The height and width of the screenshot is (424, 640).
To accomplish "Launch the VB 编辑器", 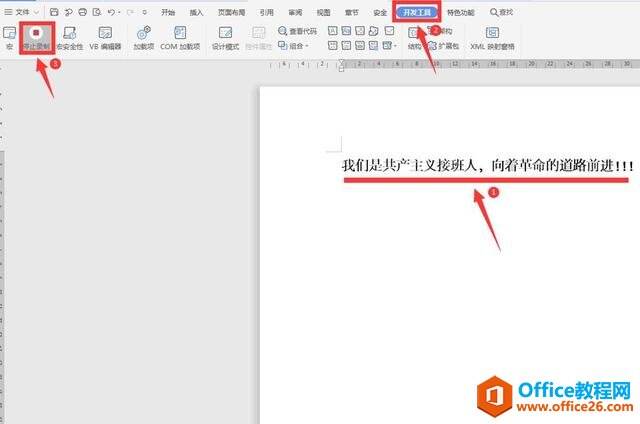I will [x=107, y=38].
